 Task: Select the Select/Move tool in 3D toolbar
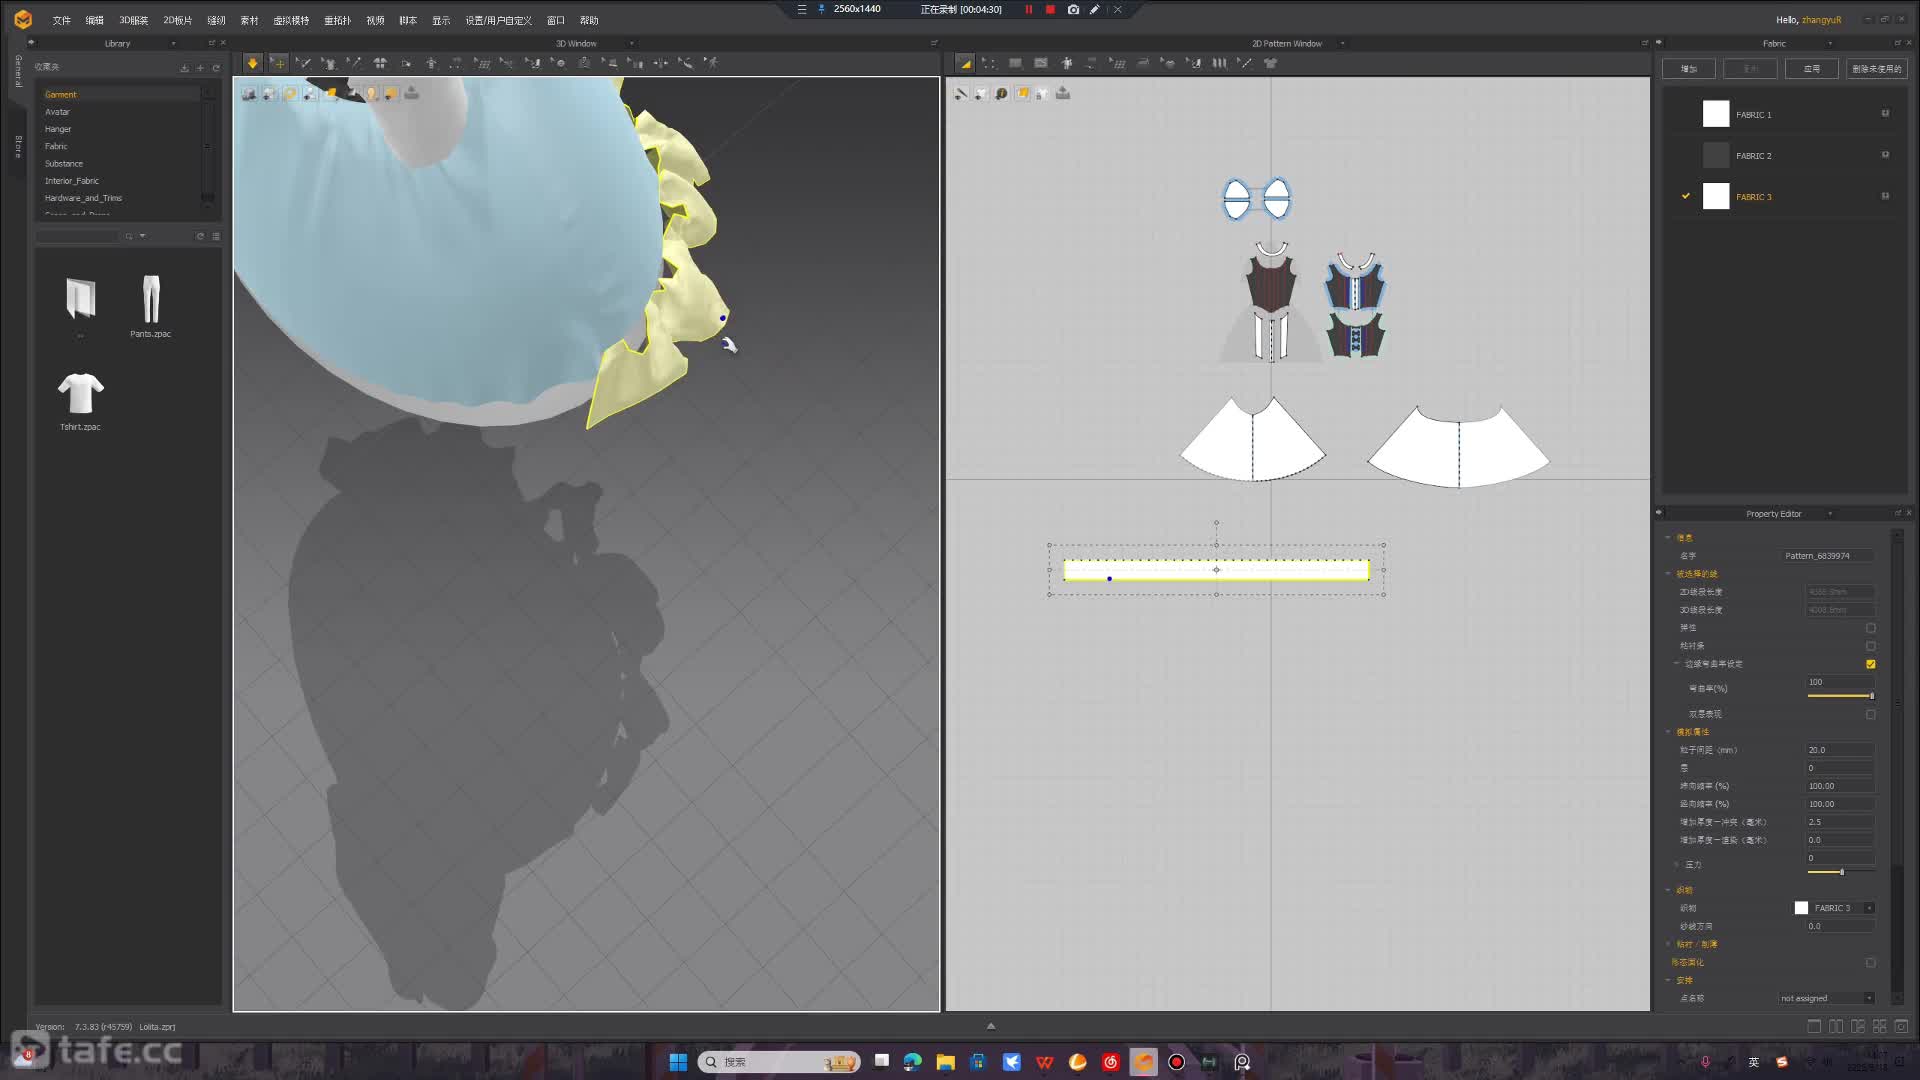pyautogui.click(x=279, y=63)
